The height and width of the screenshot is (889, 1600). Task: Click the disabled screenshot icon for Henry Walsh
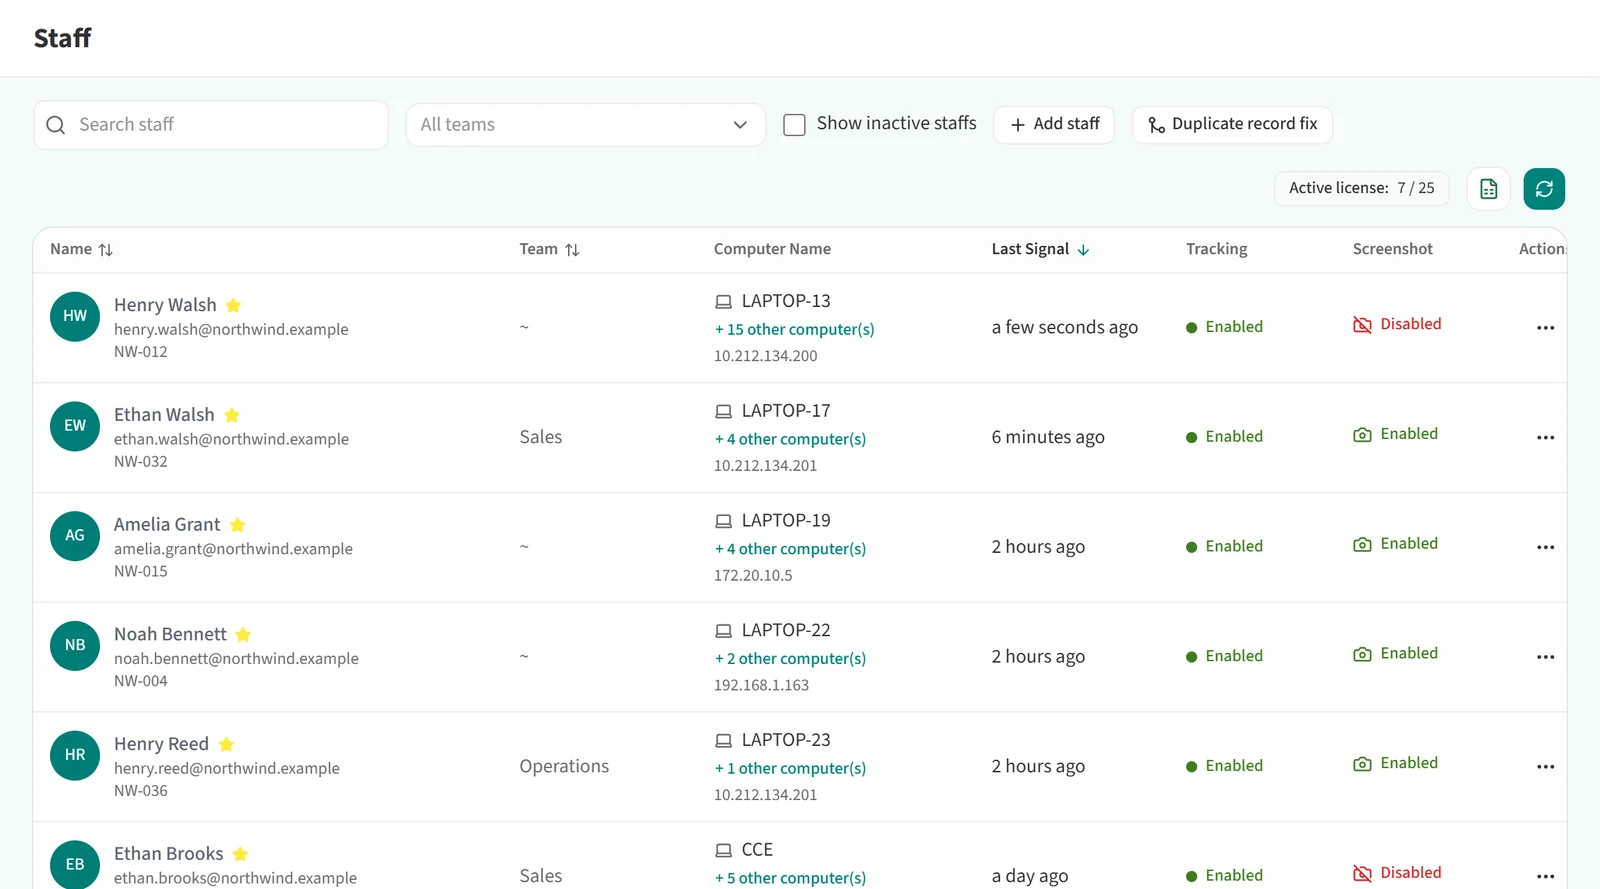click(1362, 325)
